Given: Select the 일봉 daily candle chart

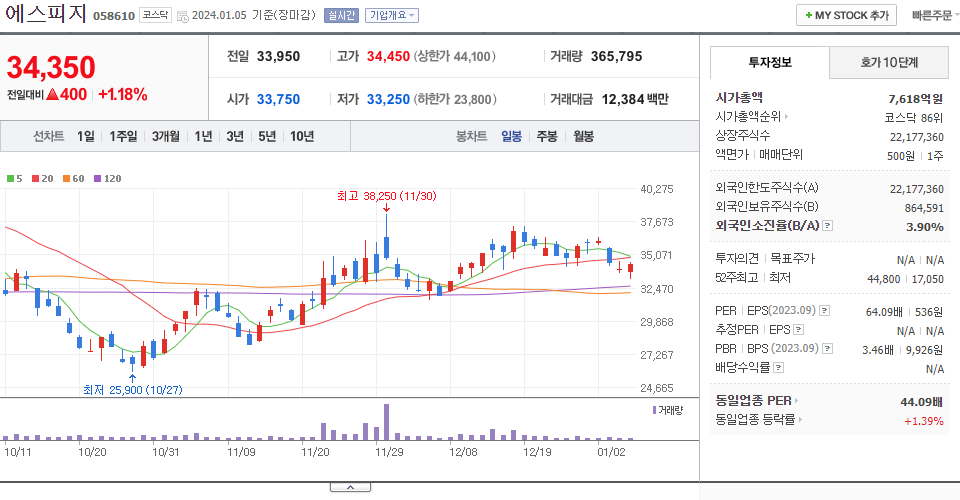Looking at the screenshot, I should pyautogui.click(x=511, y=136).
